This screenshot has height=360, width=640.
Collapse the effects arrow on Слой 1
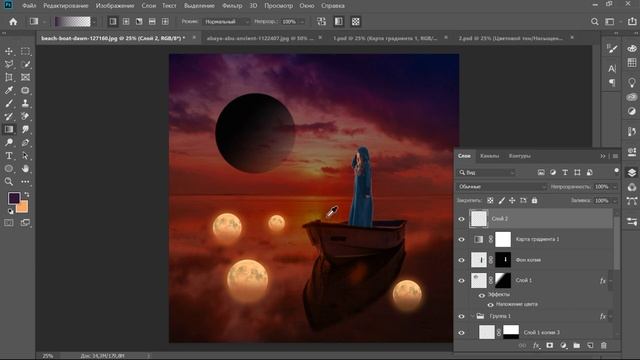point(611,280)
